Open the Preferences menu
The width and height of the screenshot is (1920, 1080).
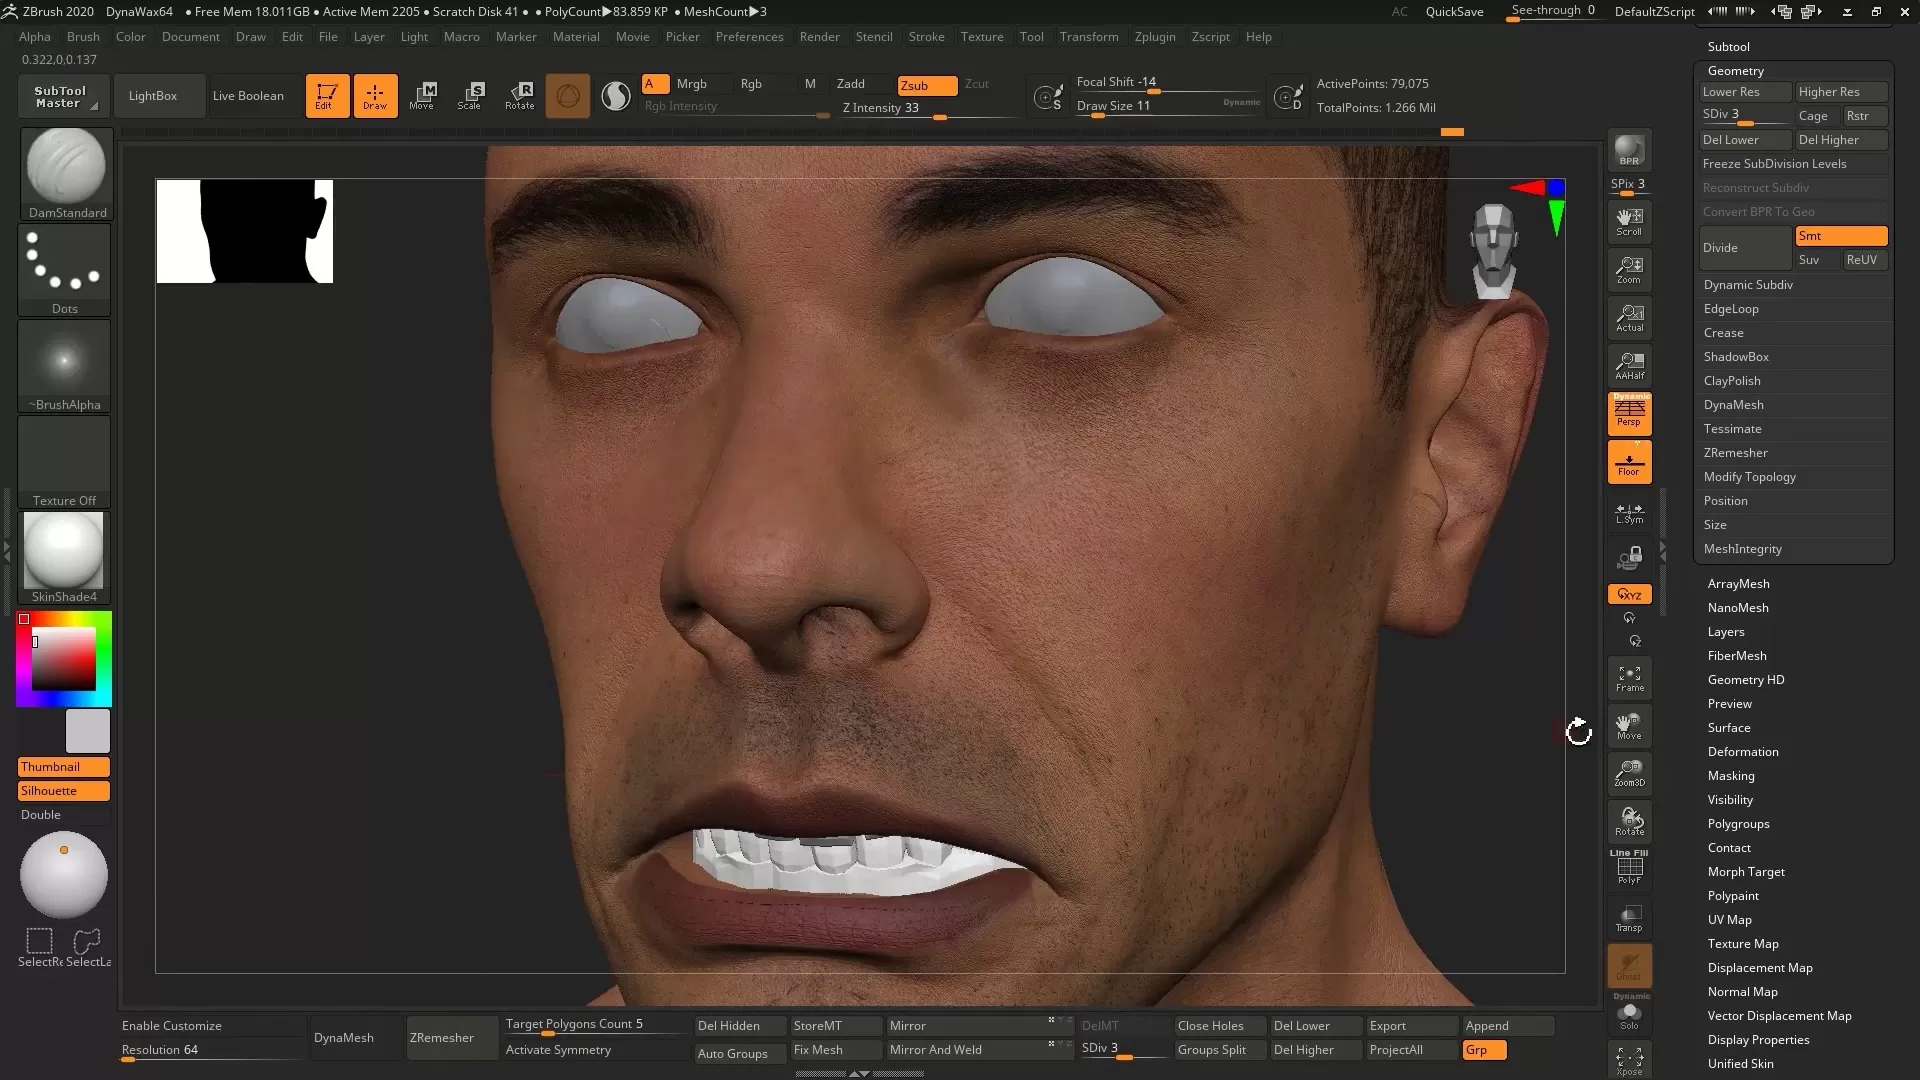tap(749, 37)
